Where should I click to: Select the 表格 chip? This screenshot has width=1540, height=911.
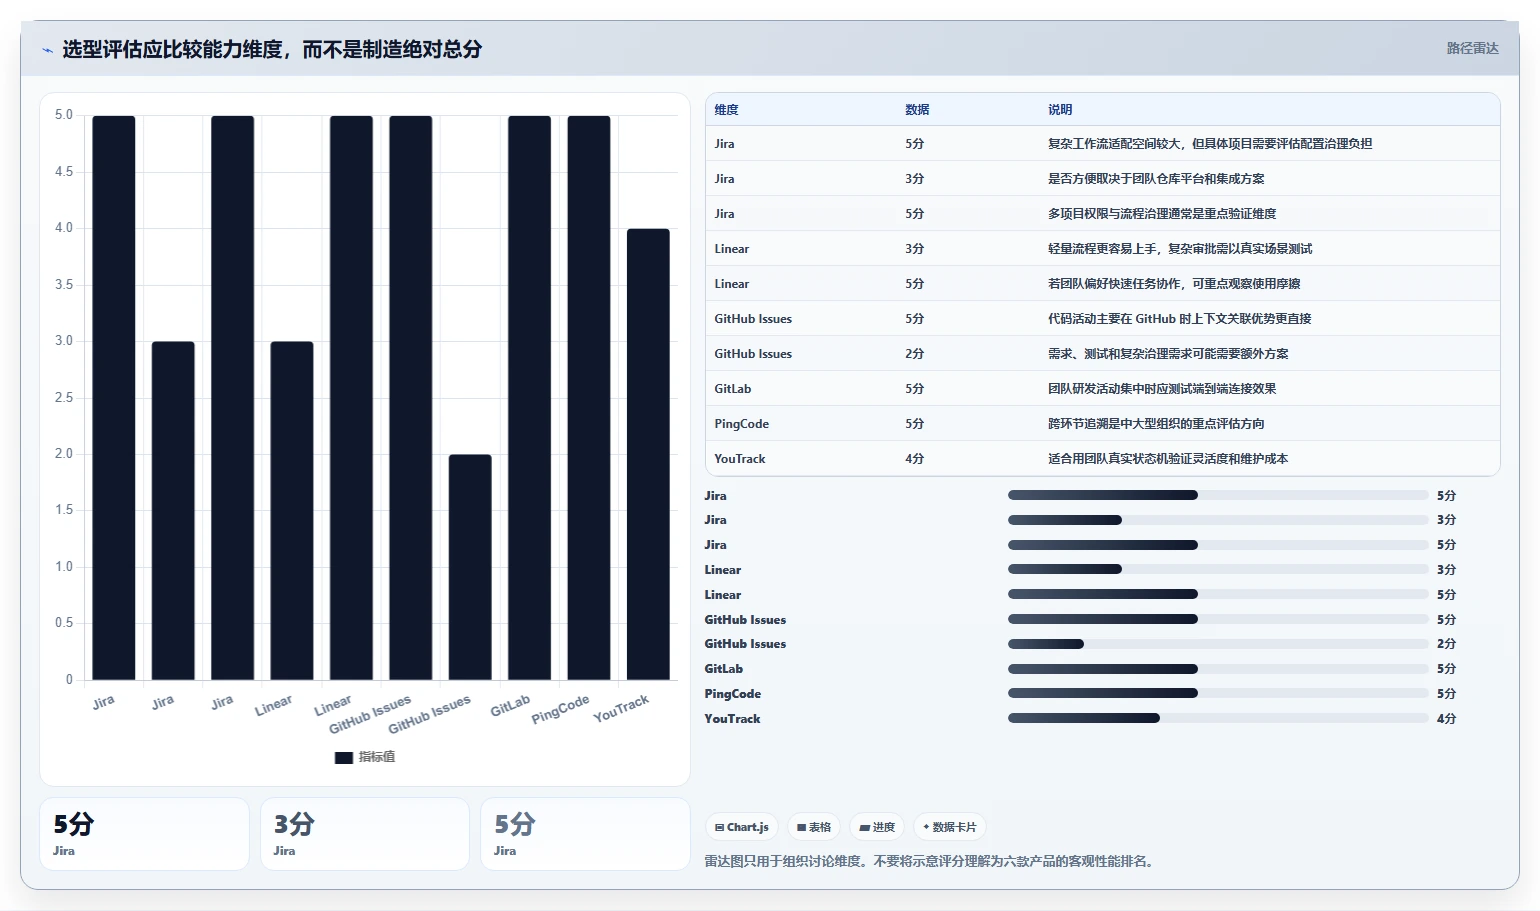click(x=814, y=827)
